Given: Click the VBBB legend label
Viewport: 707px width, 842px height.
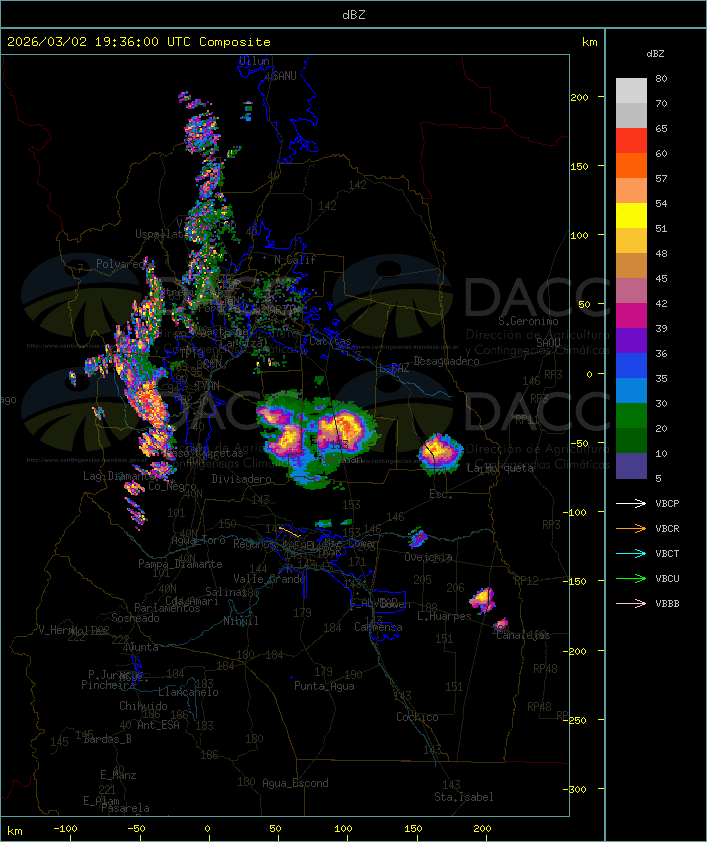Looking at the screenshot, I should click(x=667, y=604).
